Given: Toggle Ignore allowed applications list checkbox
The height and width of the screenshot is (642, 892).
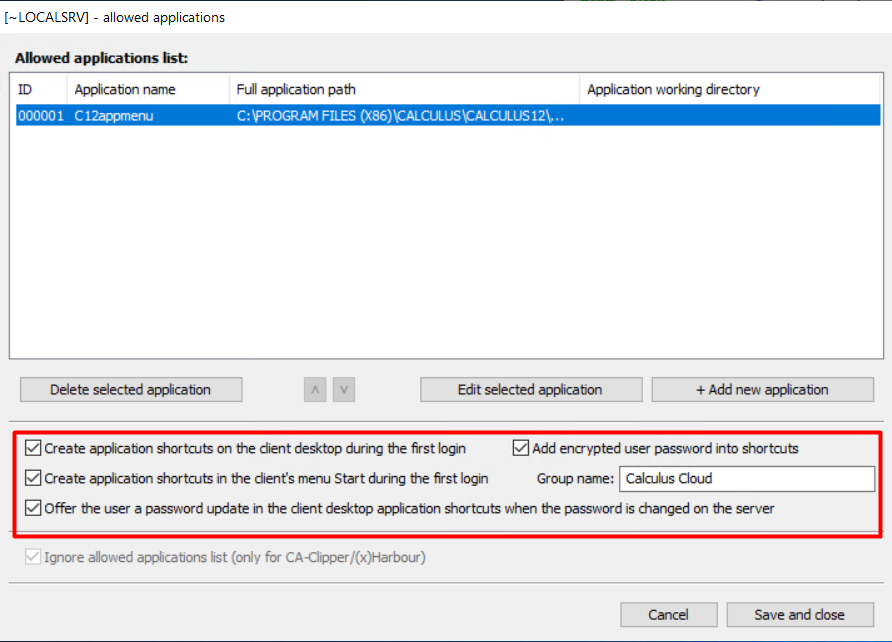Looking at the screenshot, I should pyautogui.click(x=34, y=557).
